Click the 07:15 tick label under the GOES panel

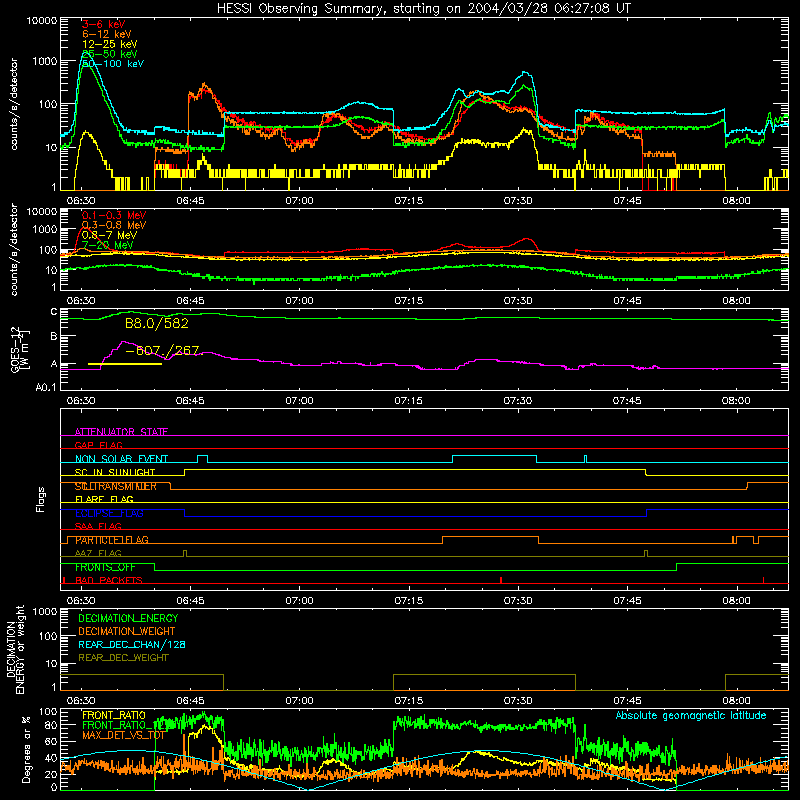pos(408,401)
